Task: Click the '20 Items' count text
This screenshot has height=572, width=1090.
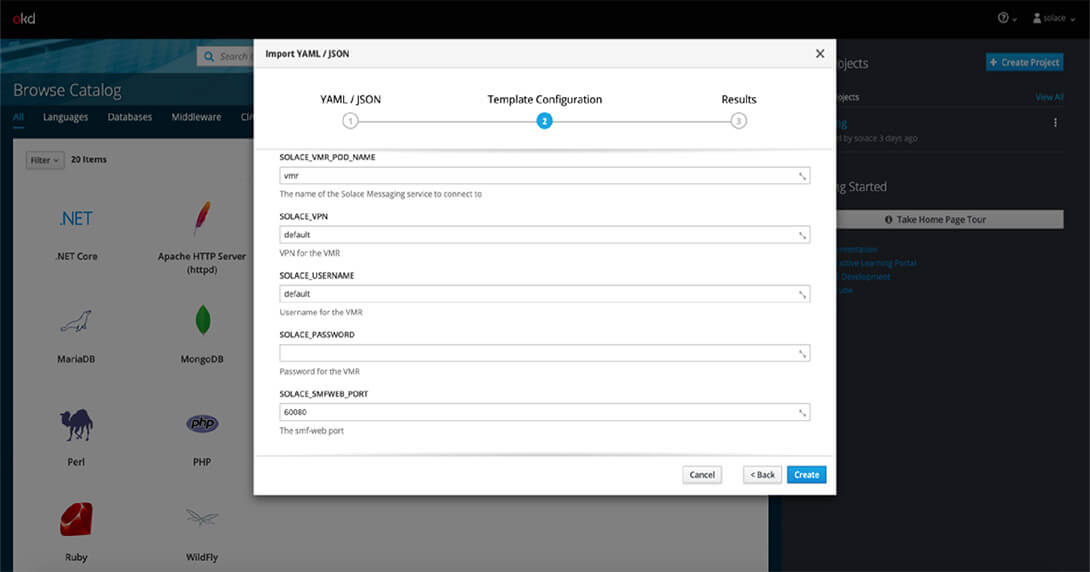Action: pyautogui.click(x=89, y=159)
